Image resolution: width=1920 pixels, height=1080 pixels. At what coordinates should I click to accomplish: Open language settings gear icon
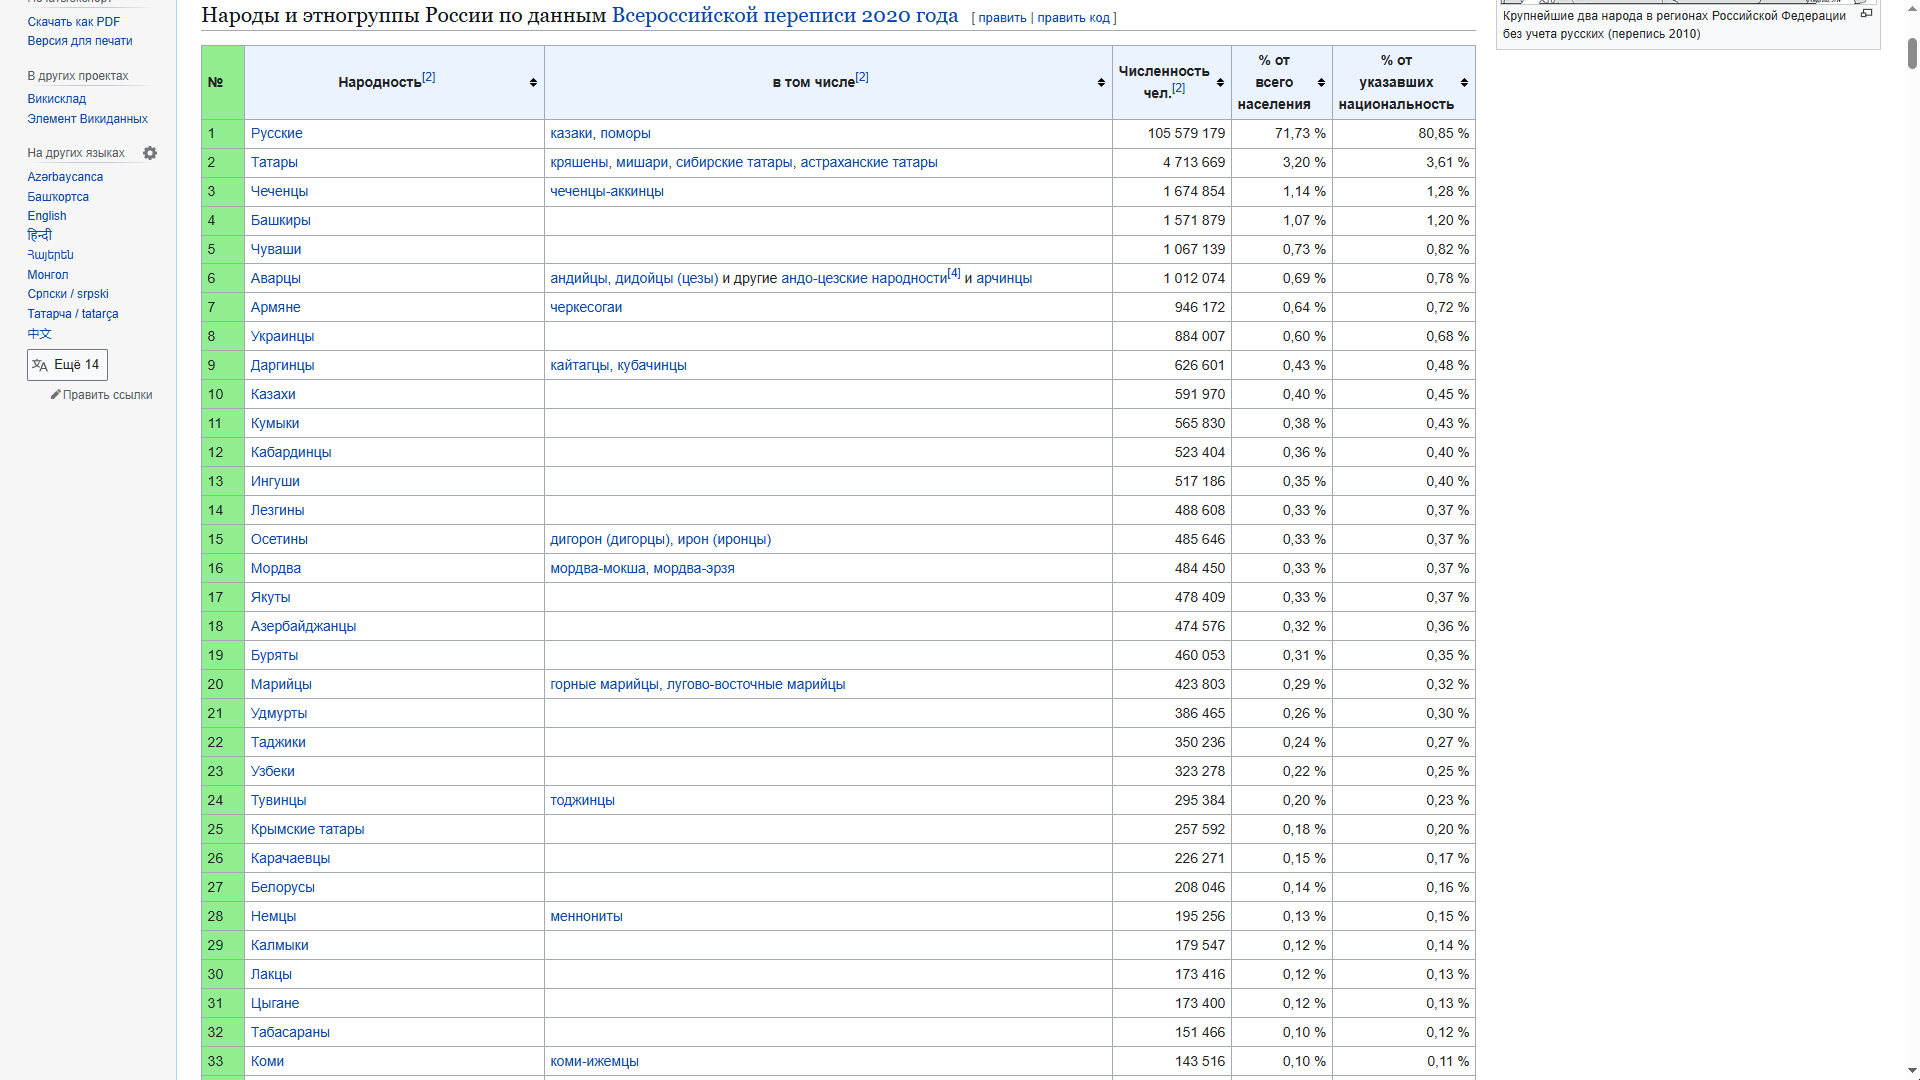(150, 153)
